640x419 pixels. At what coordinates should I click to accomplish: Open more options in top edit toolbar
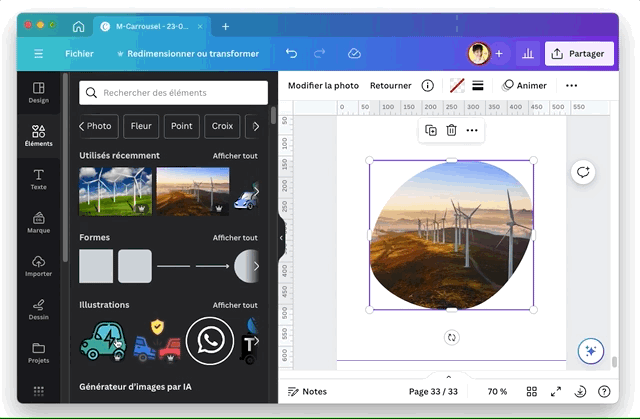point(571,86)
